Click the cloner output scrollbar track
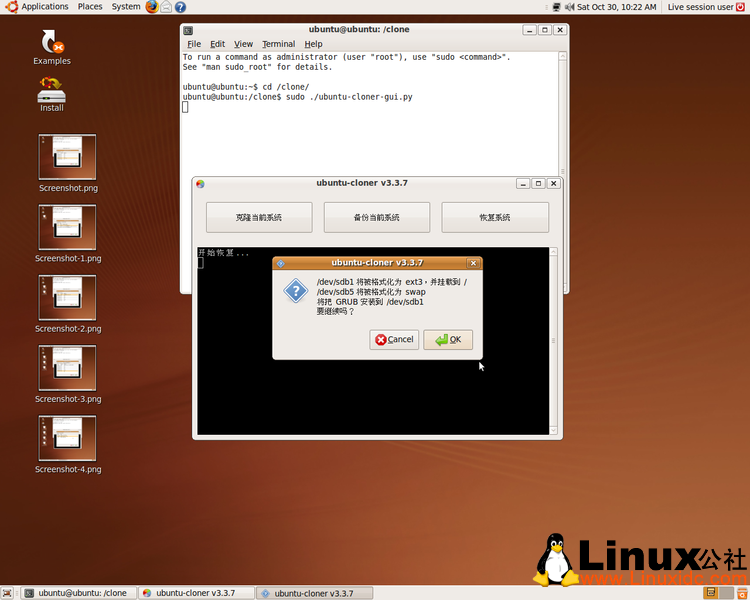Screen dimensions: 750x600 point(553,341)
